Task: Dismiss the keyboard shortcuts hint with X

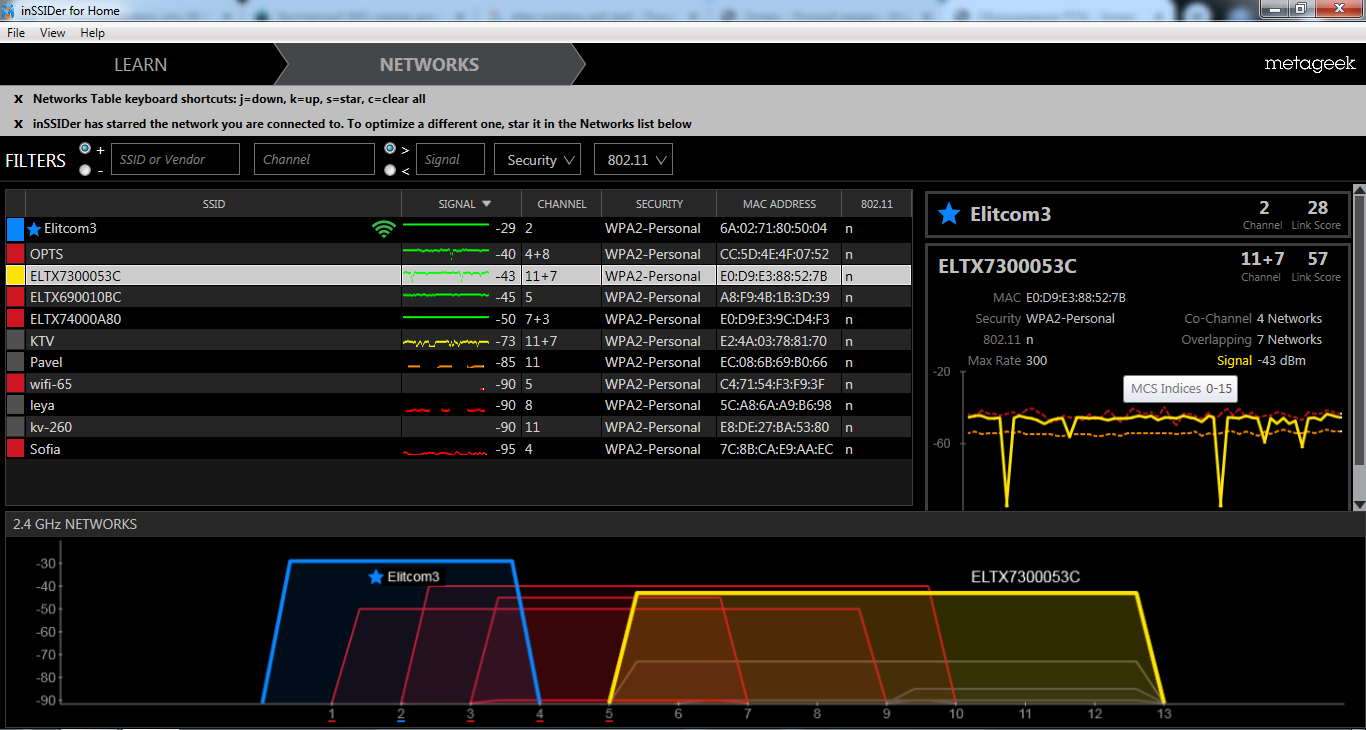Action: [18, 99]
